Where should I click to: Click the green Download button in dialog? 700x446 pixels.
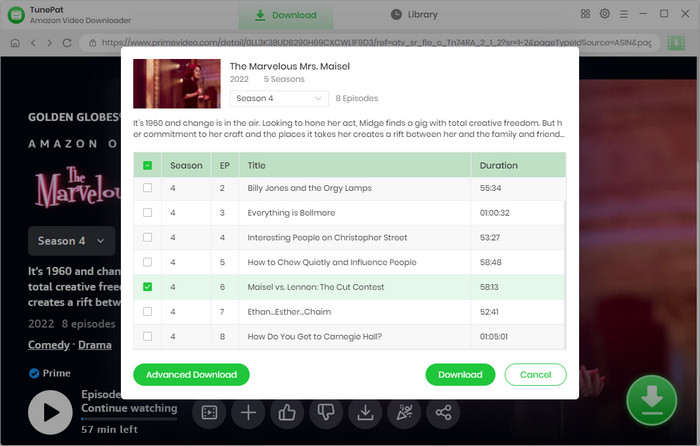tap(460, 375)
